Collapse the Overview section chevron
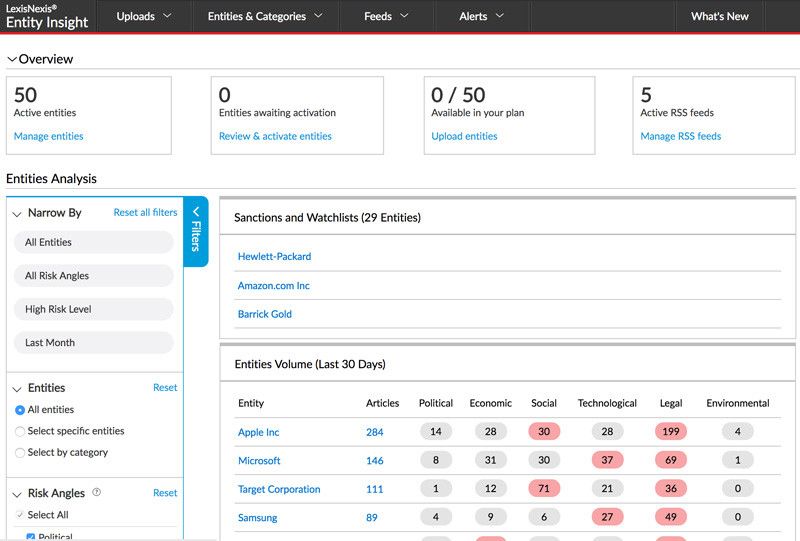Screen dimensions: 800x541 (x=12, y=60)
